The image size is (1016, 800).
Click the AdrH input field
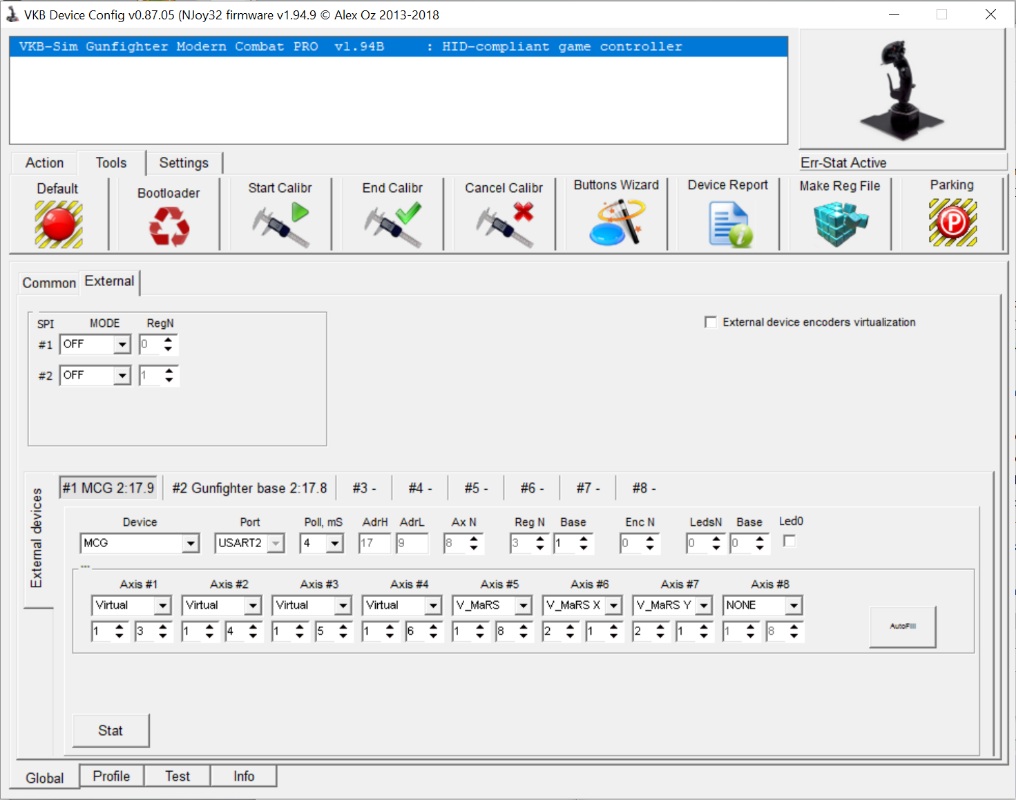(375, 543)
